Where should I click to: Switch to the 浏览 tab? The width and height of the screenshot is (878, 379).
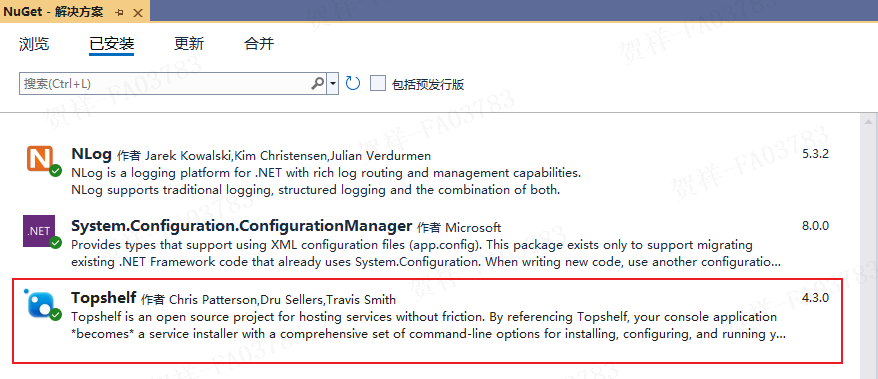[34, 44]
